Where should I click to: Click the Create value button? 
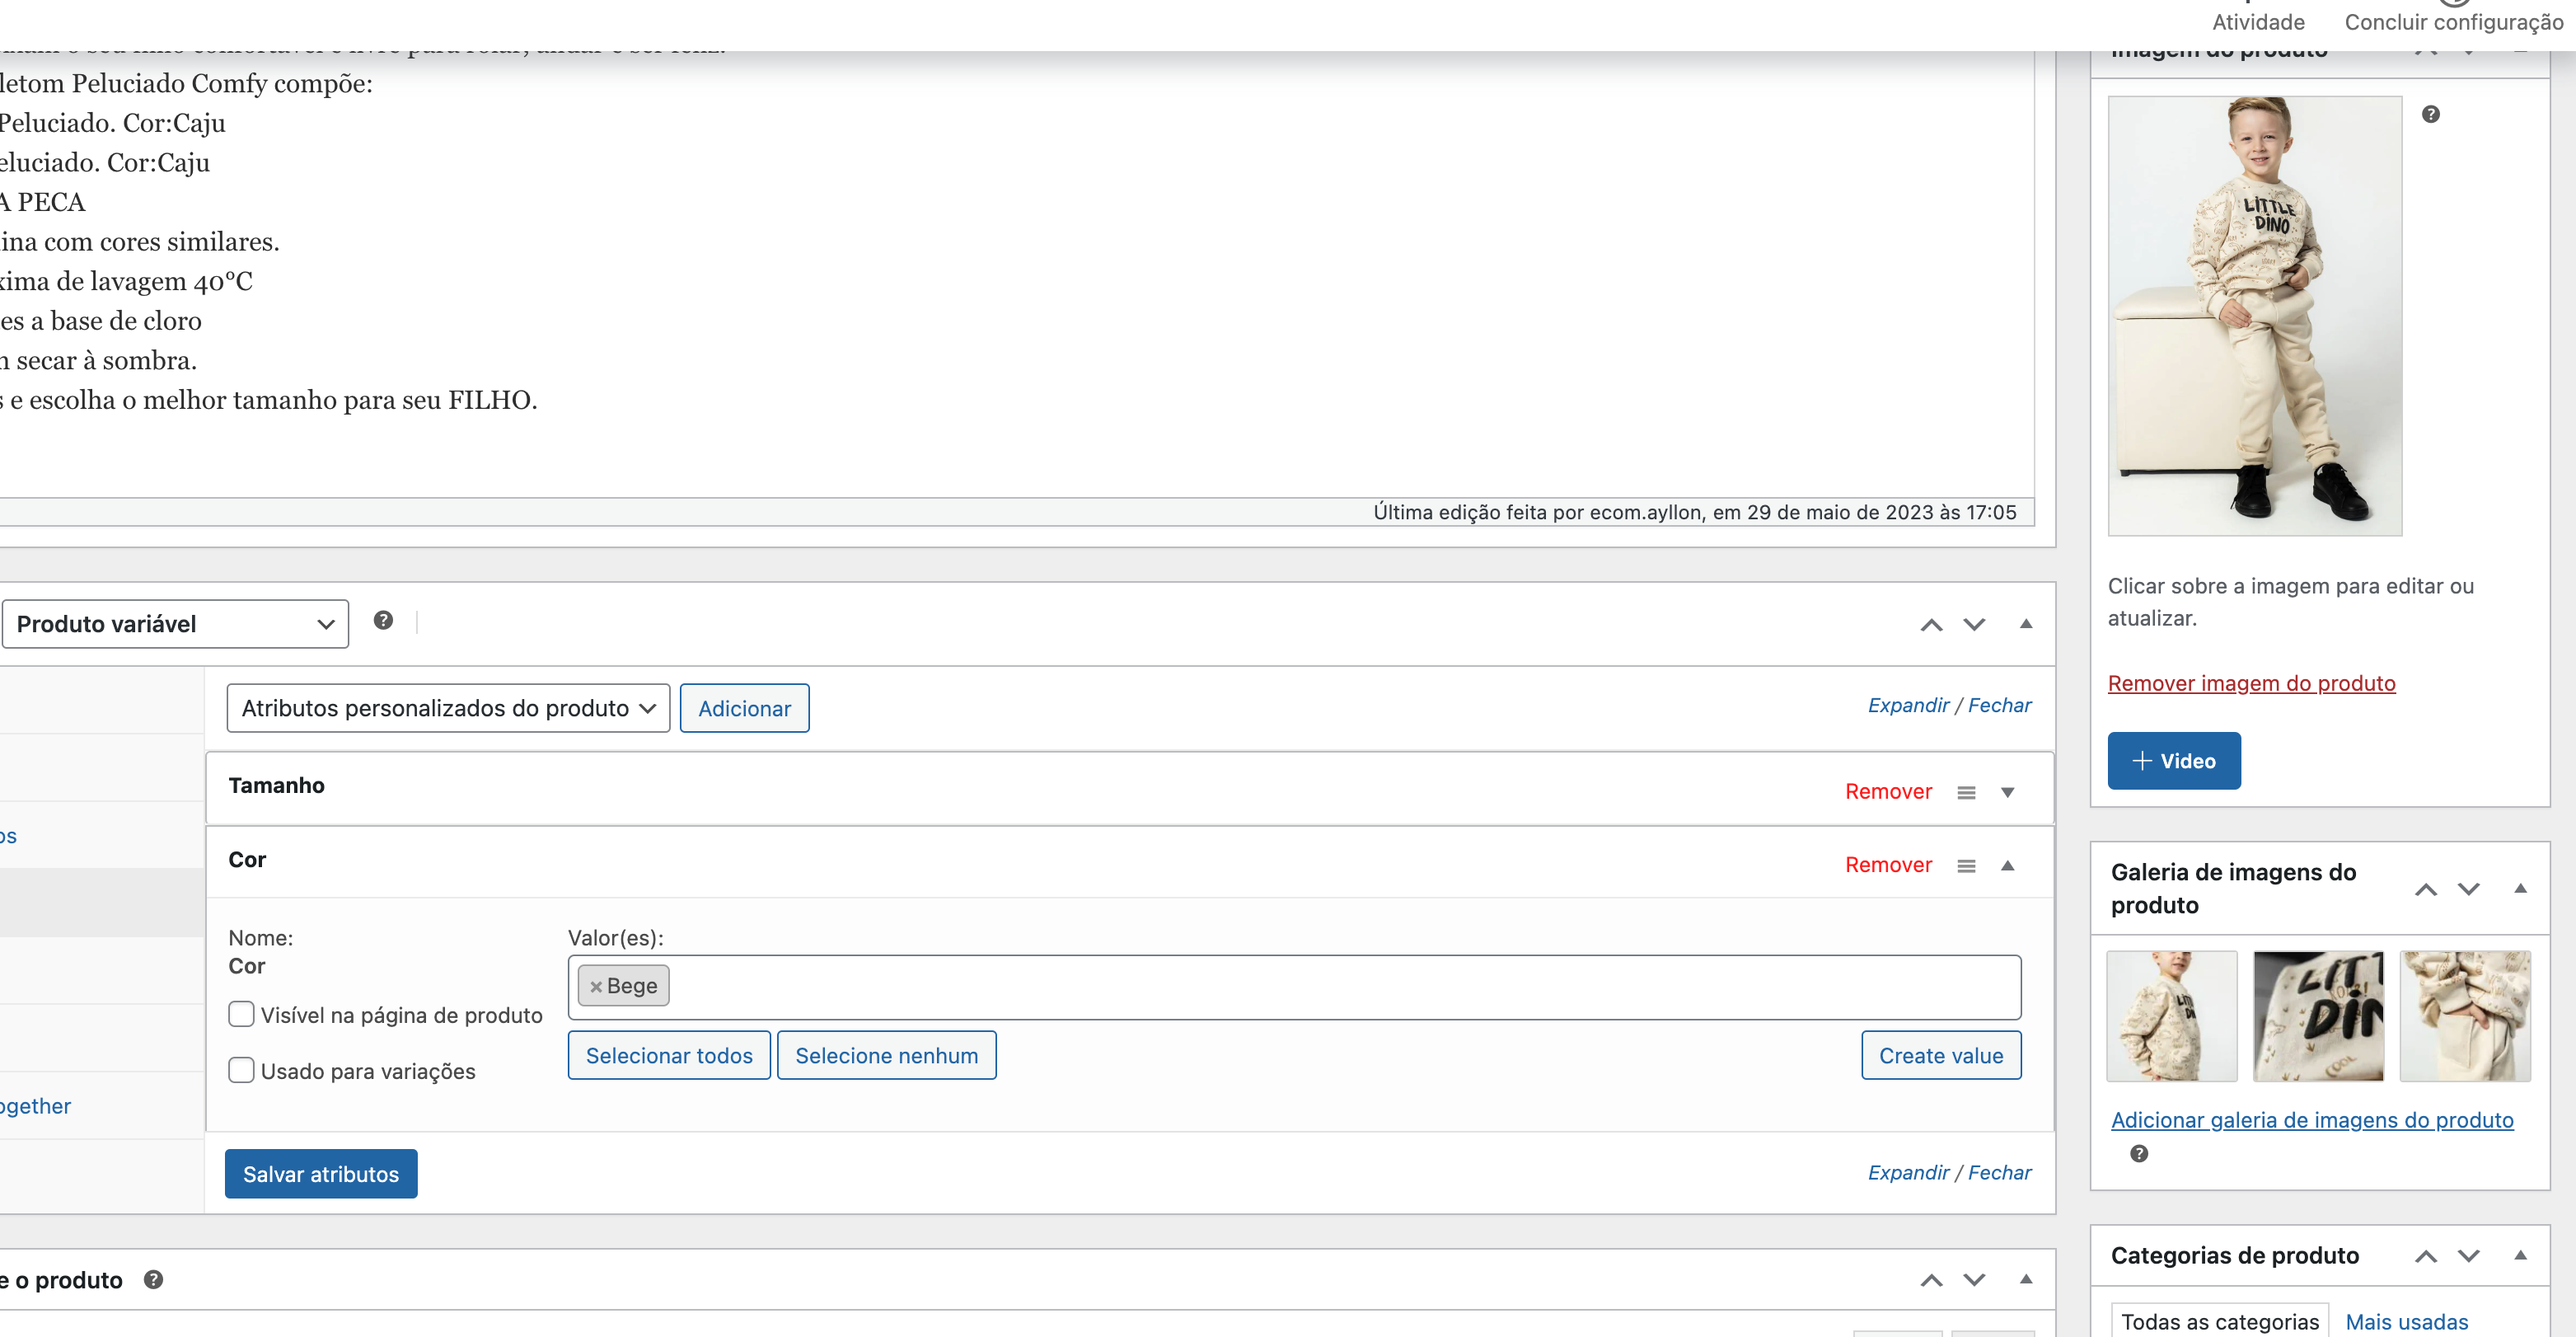point(1940,1055)
